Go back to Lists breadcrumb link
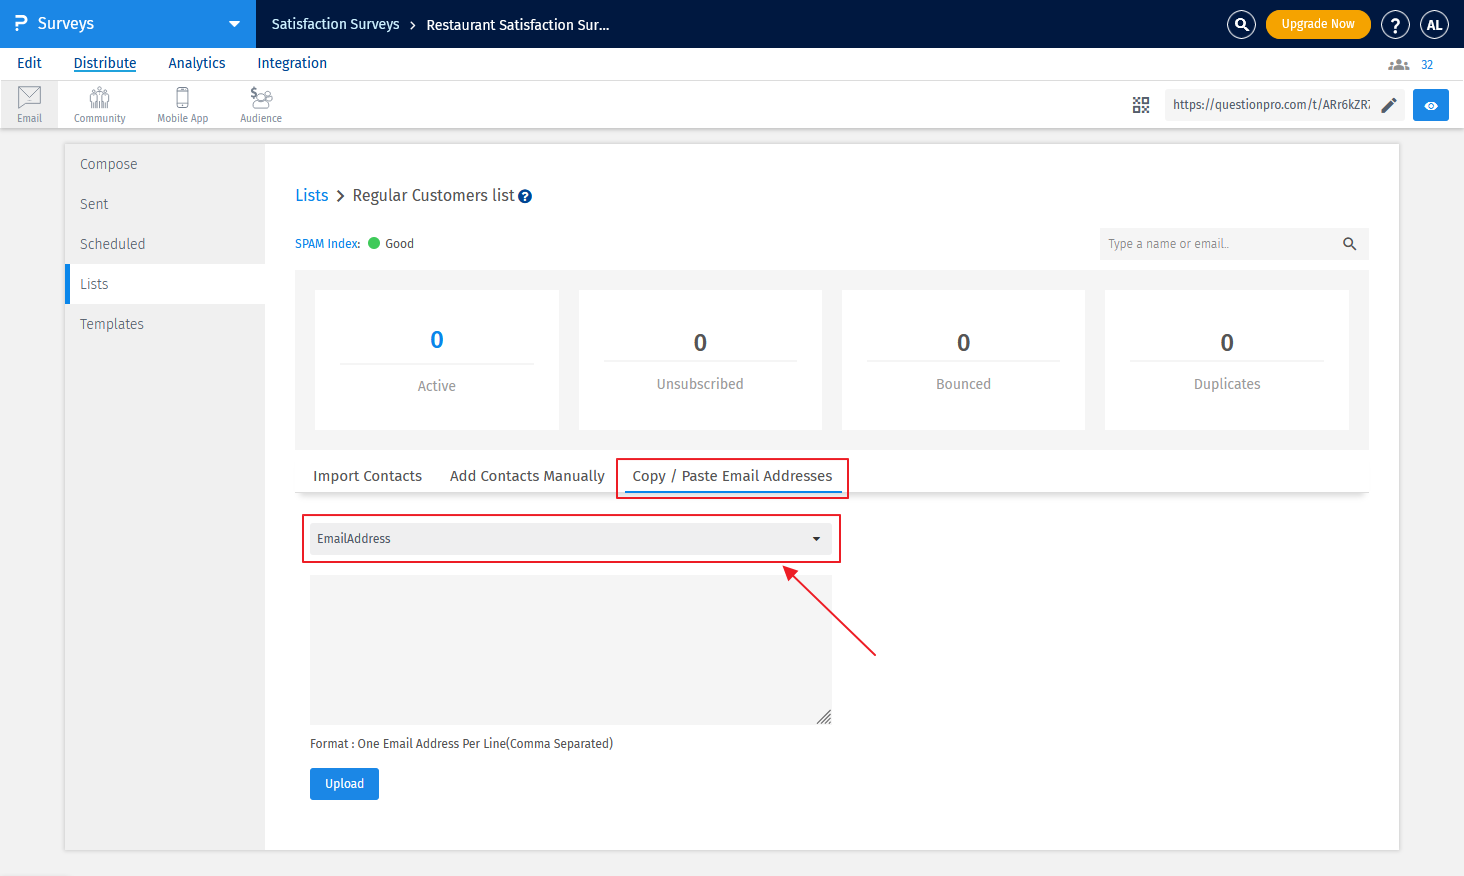Screen dimensions: 1464x876 311,196
